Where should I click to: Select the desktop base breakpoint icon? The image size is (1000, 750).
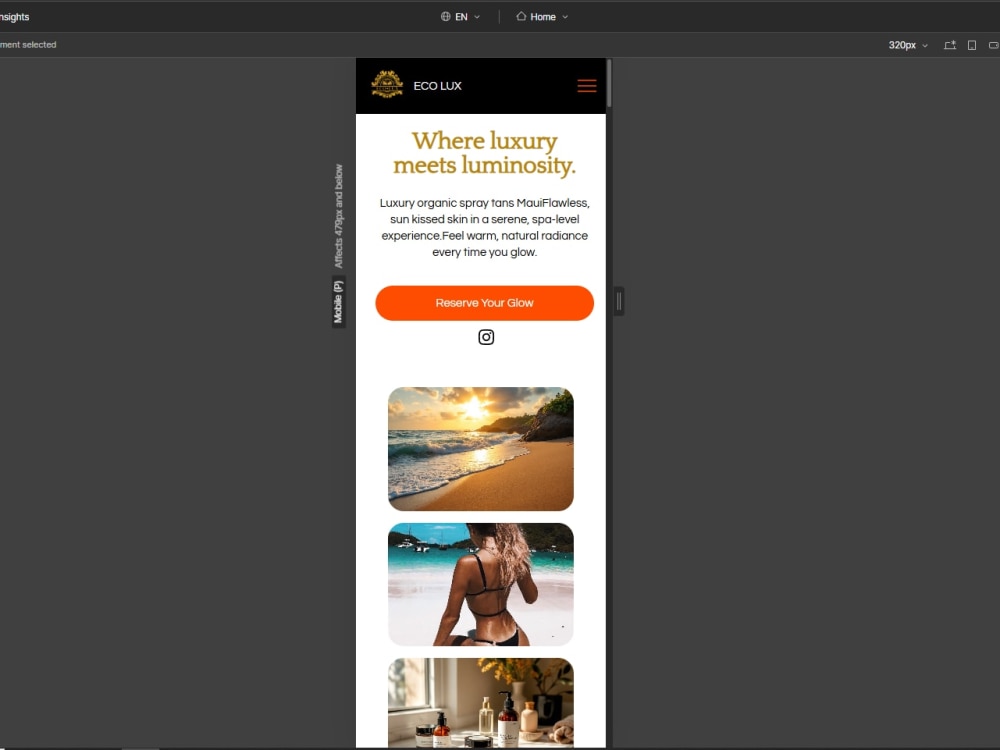coord(950,45)
